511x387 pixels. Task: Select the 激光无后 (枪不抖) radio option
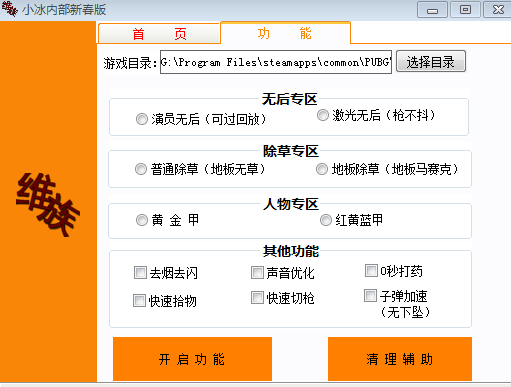pos(323,115)
